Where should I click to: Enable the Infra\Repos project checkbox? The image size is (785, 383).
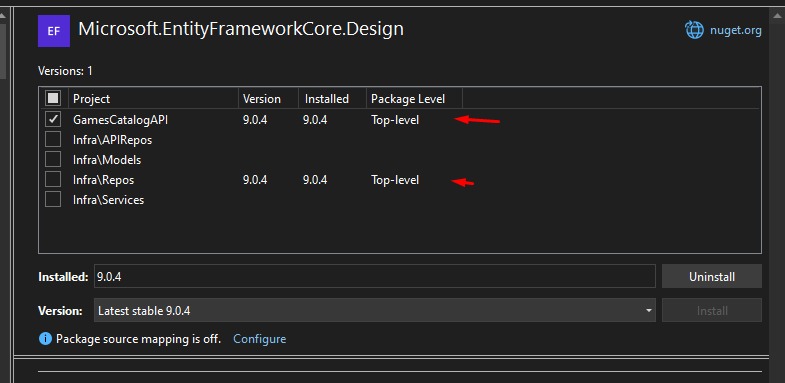[53, 179]
